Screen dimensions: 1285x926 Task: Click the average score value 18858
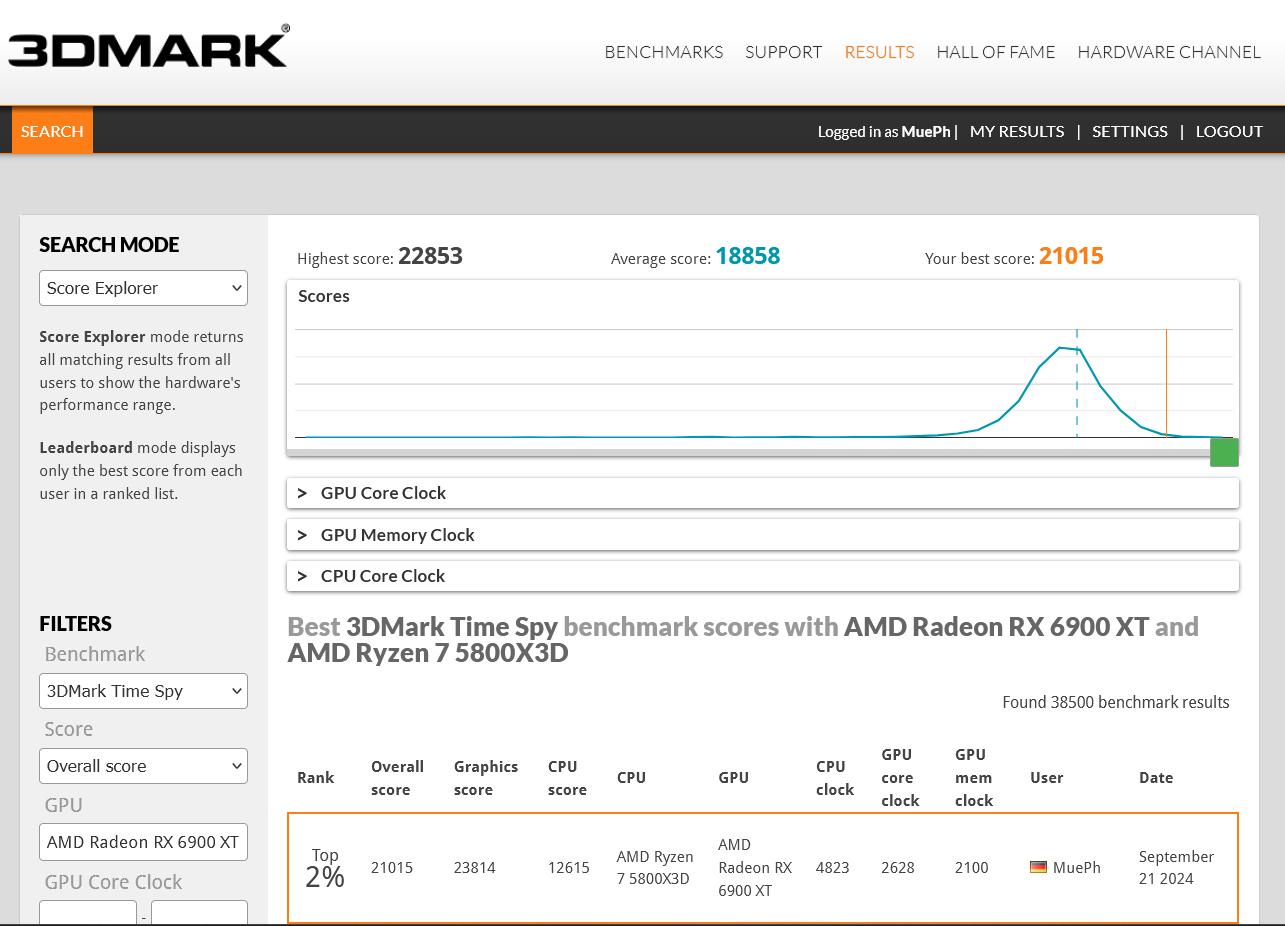click(x=748, y=256)
